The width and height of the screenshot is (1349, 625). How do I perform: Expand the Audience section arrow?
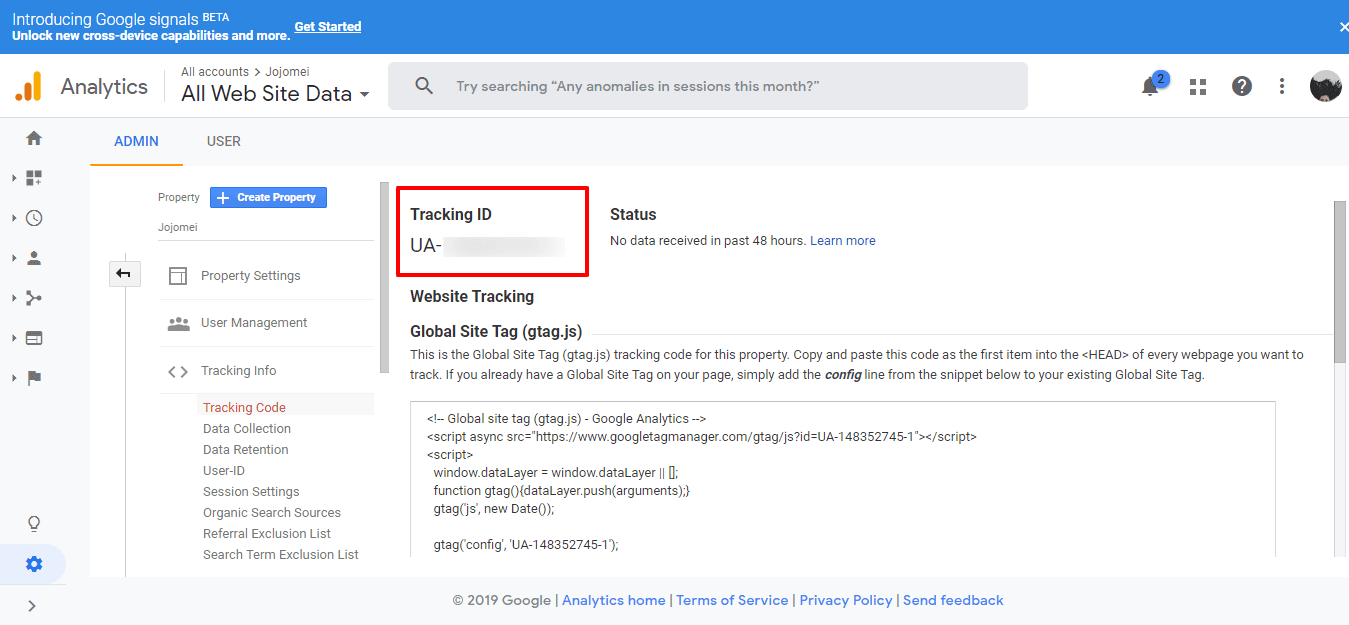[14, 258]
